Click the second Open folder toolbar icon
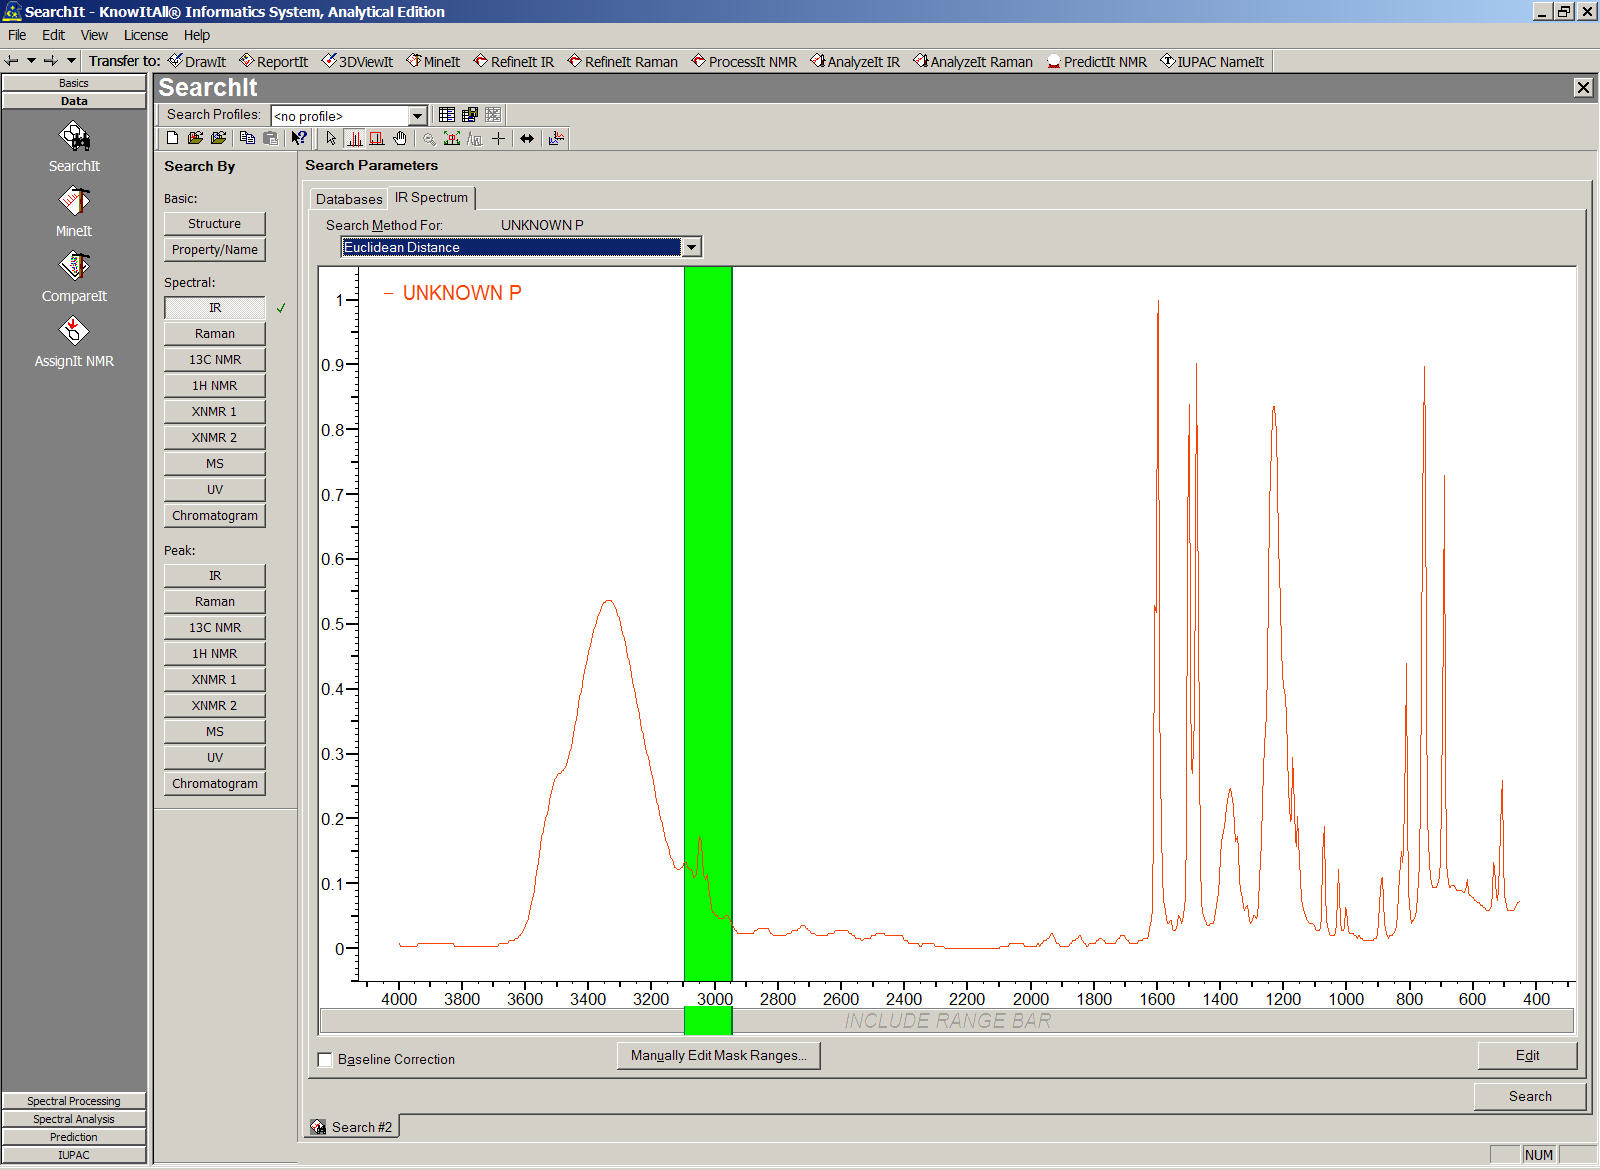This screenshot has width=1600, height=1170. [218, 138]
